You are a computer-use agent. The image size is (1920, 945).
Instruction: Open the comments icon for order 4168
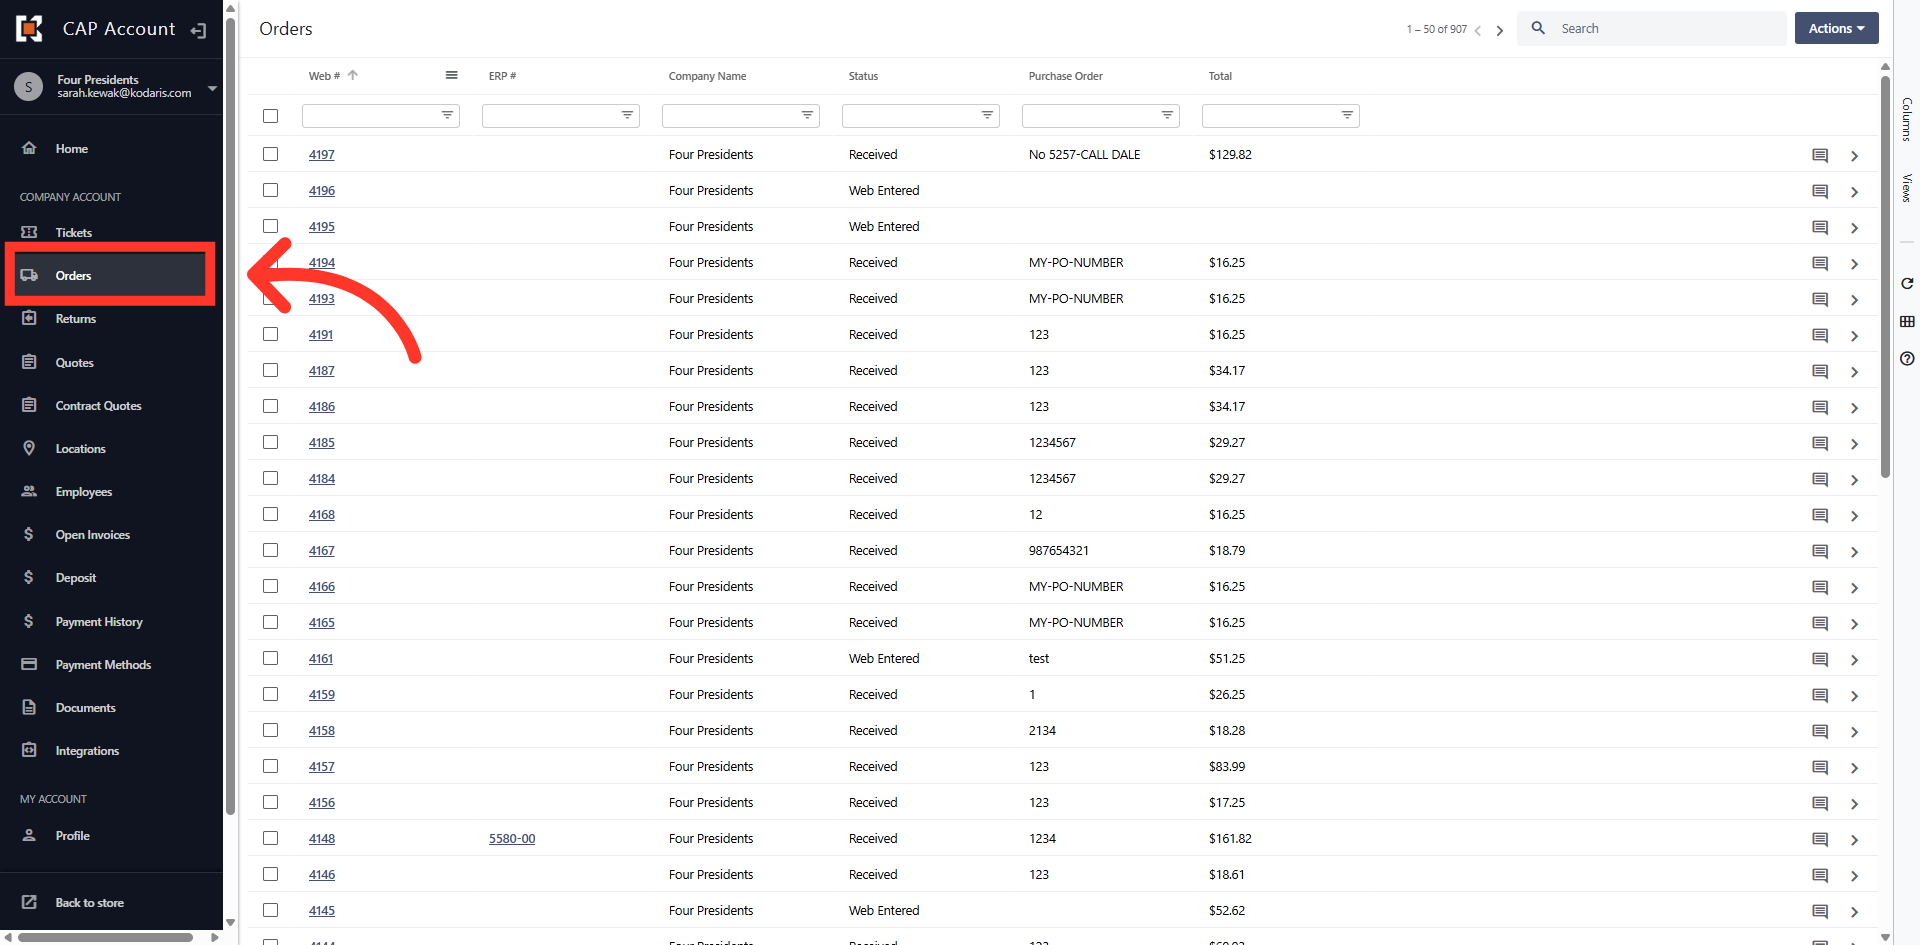[x=1820, y=515]
